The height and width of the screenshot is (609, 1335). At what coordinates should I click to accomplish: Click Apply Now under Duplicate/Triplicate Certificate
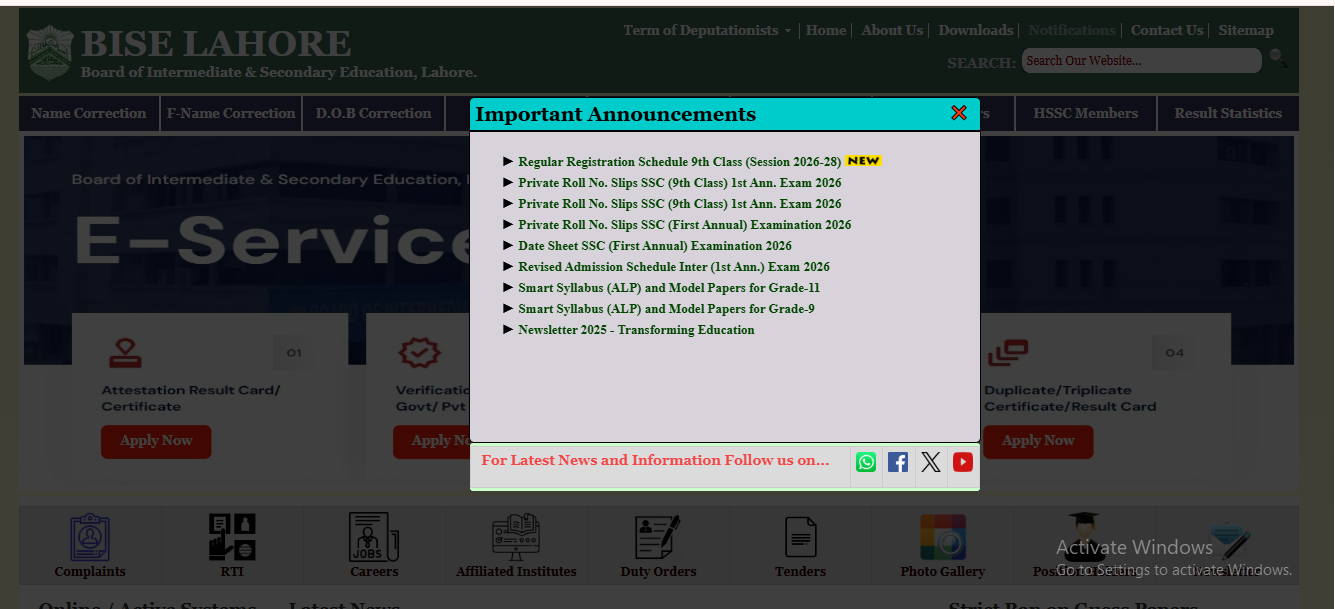(1038, 441)
